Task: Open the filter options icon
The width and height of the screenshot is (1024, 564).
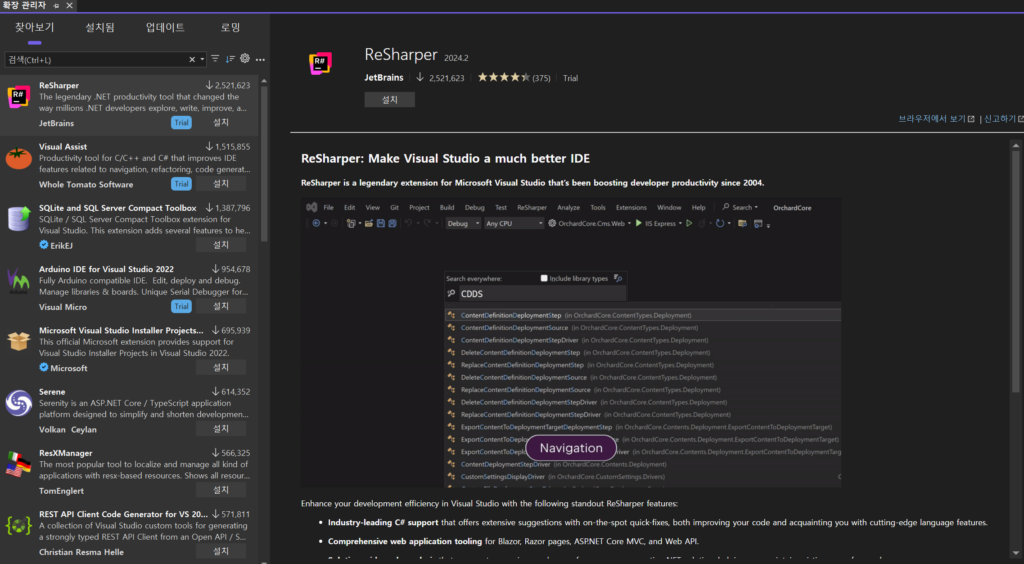Action: (x=215, y=59)
